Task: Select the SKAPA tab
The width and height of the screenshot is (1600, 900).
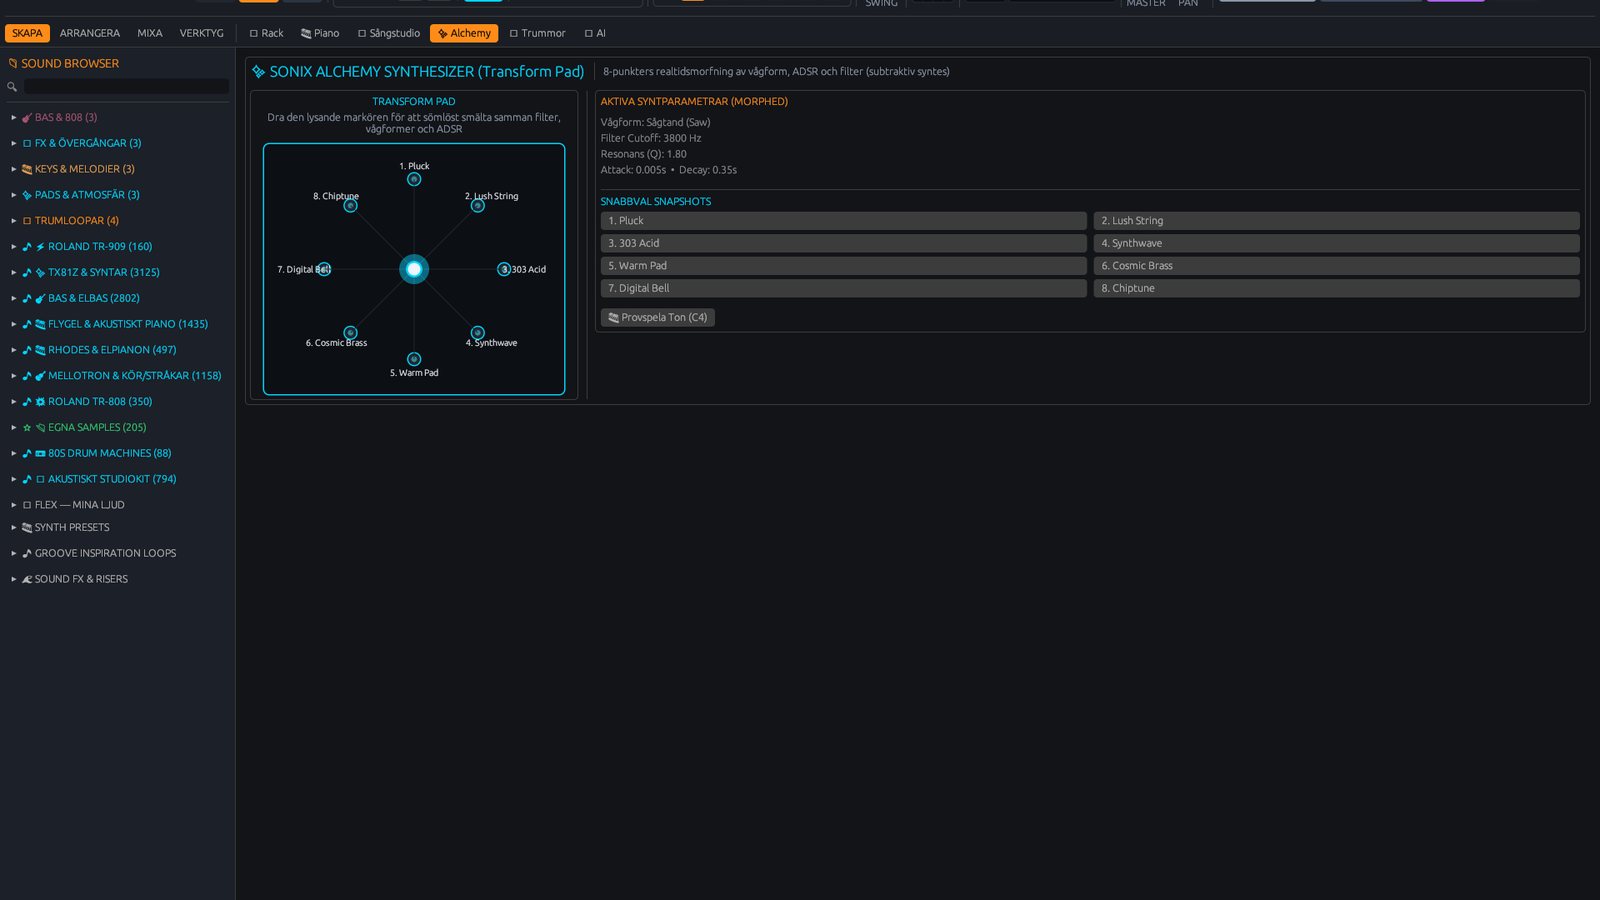Action: click(x=27, y=33)
